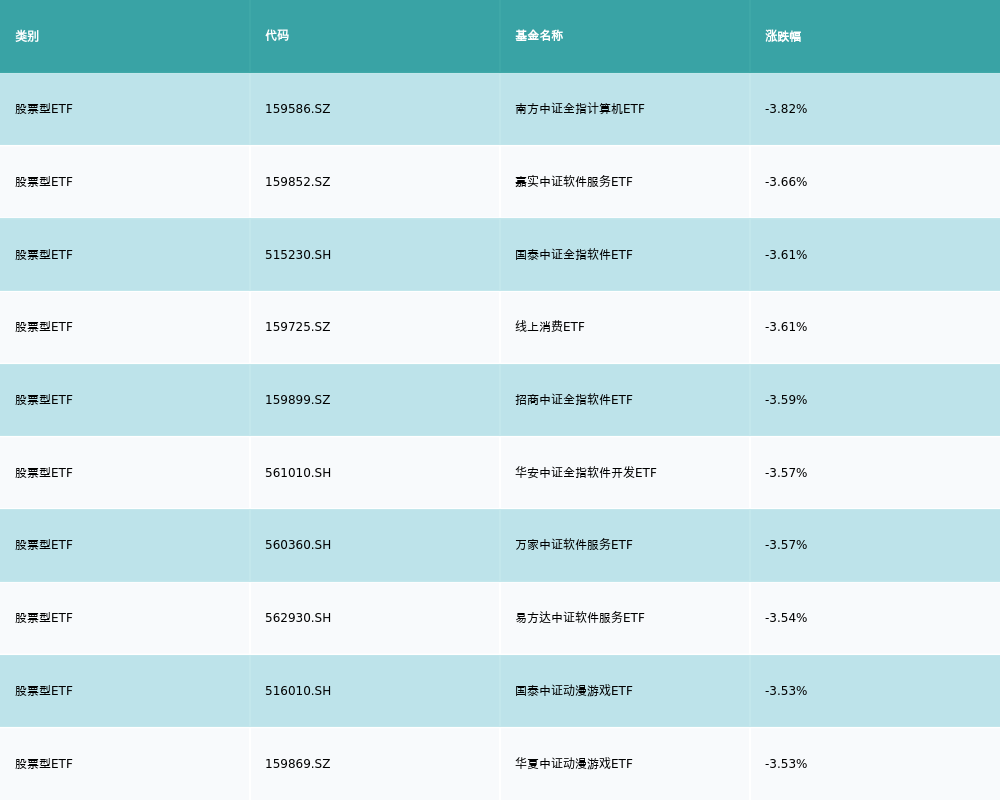Click -3.57% in the 561010.SH row
The width and height of the screenshot is (1000, 800).
tap(786, 473)
